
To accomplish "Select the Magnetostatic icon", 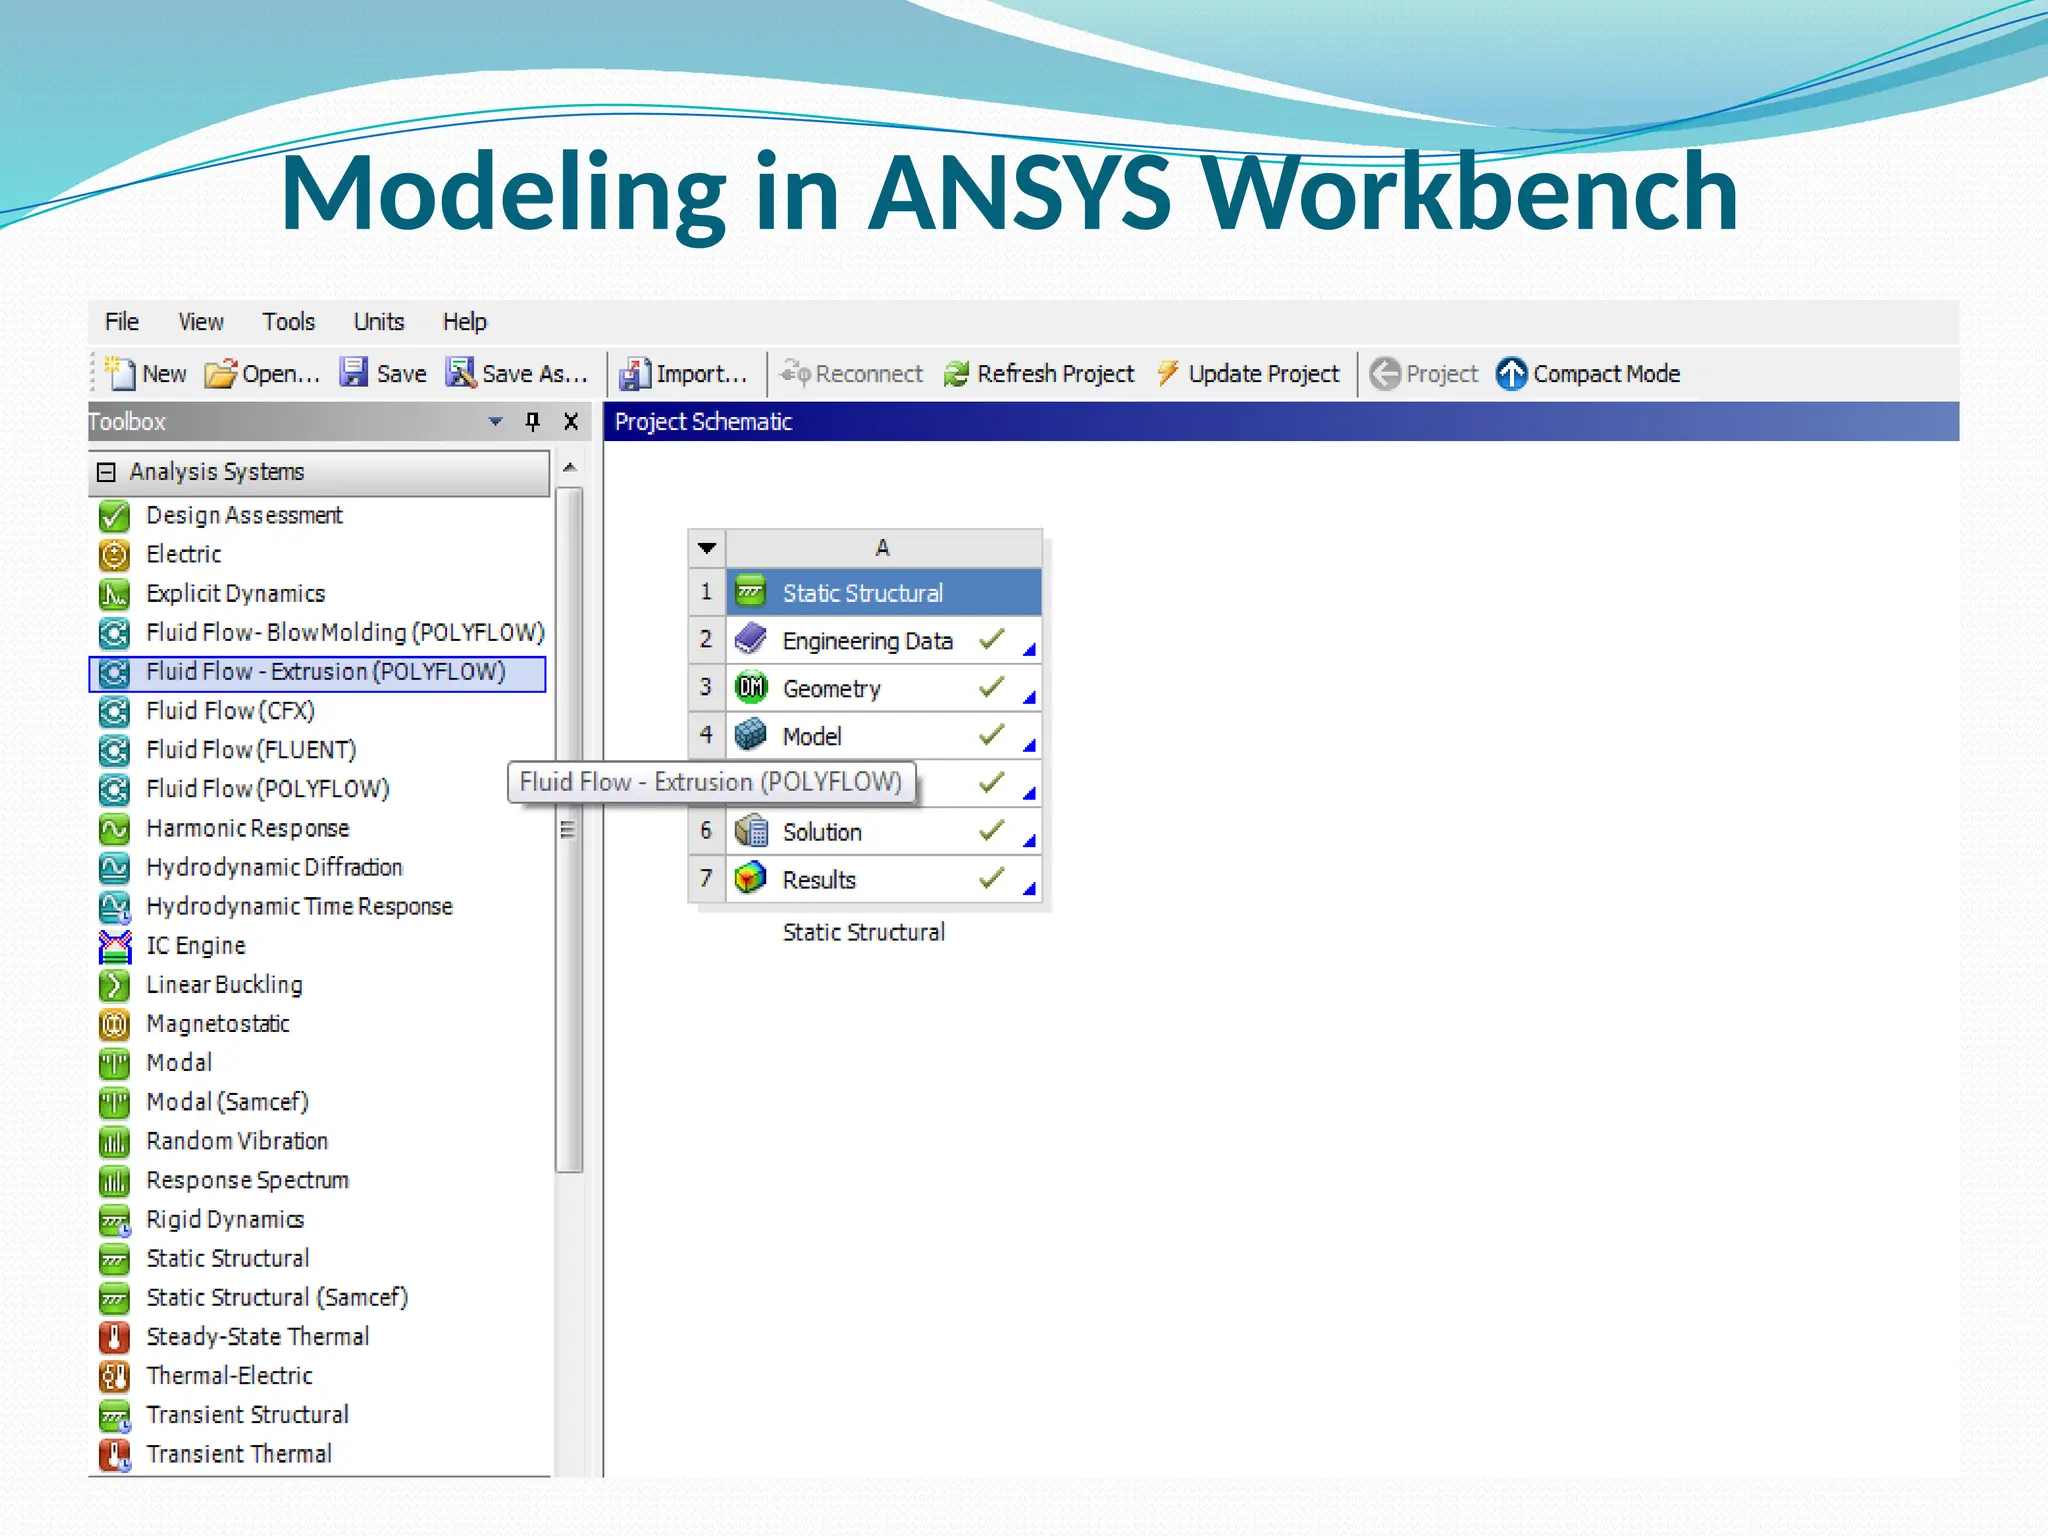I will 115,1024.
